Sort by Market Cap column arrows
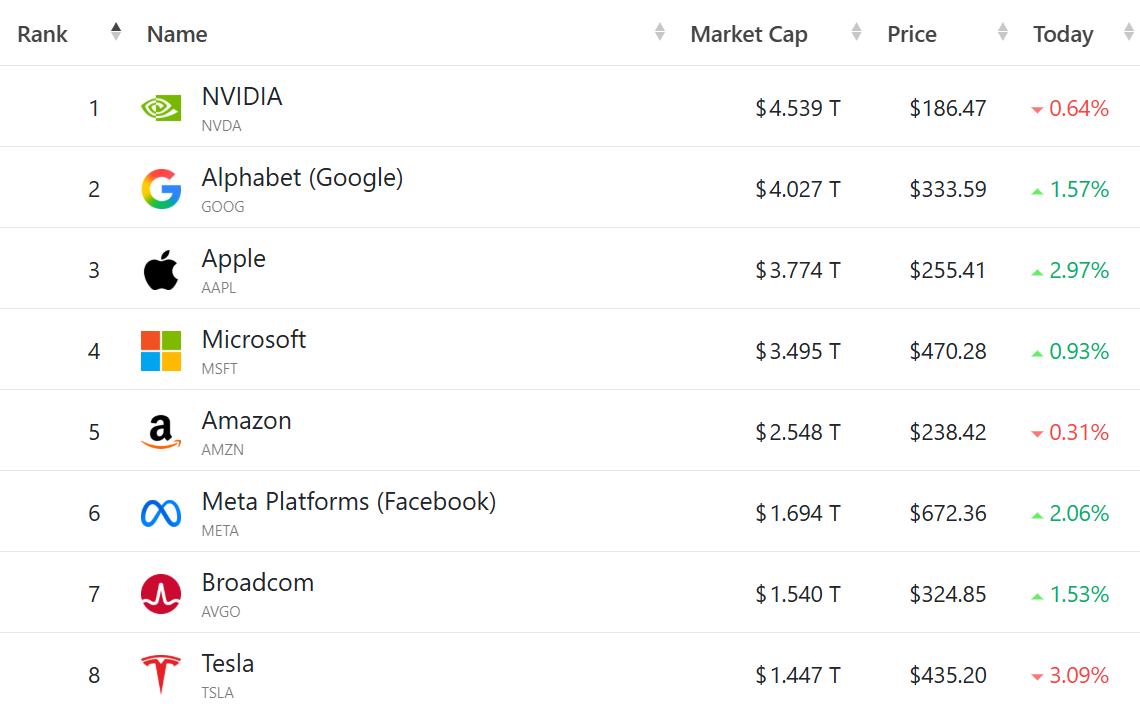Viewport: 1140px width, 710px height. pos(857,32)
